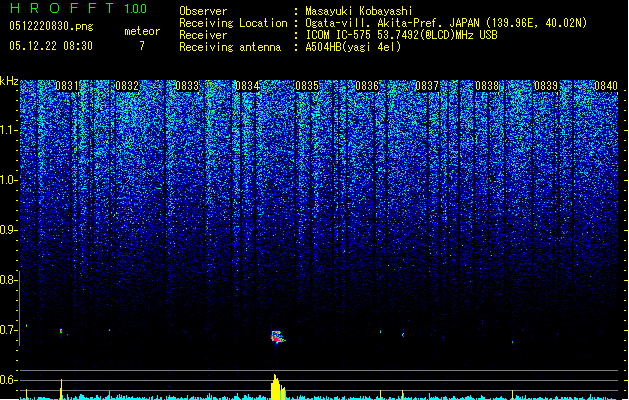Image resolution: width=629 pixels, height=400 pixels.
Task: Click the kHz axis unit label
Action: [9, 81]
